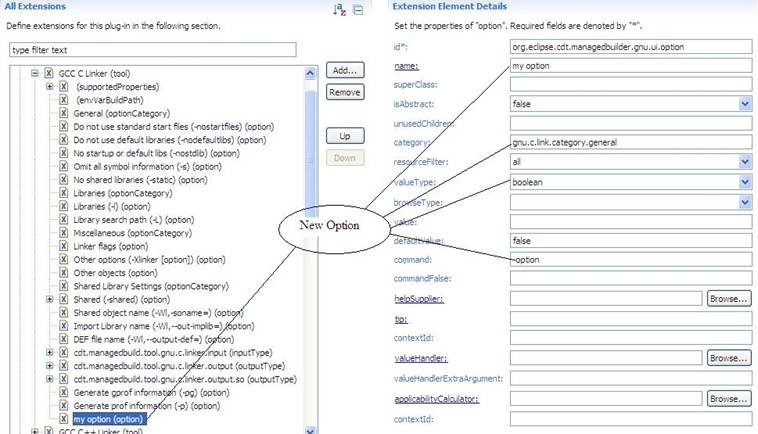Click the superClass input field

631,85
